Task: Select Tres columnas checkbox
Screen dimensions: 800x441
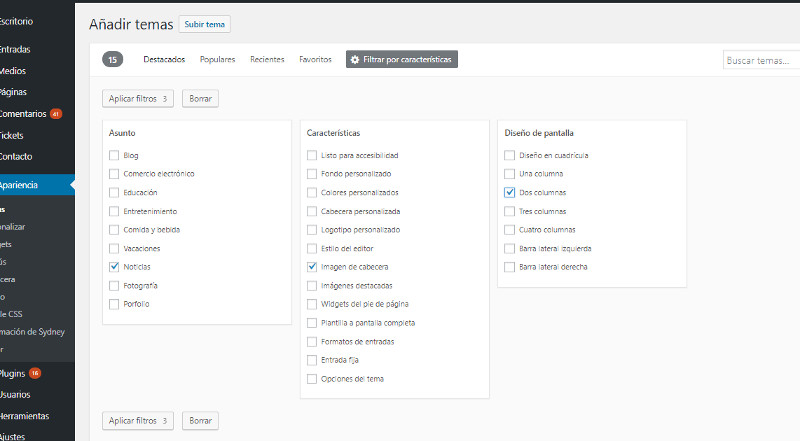Action: click(x=509, y=211)
